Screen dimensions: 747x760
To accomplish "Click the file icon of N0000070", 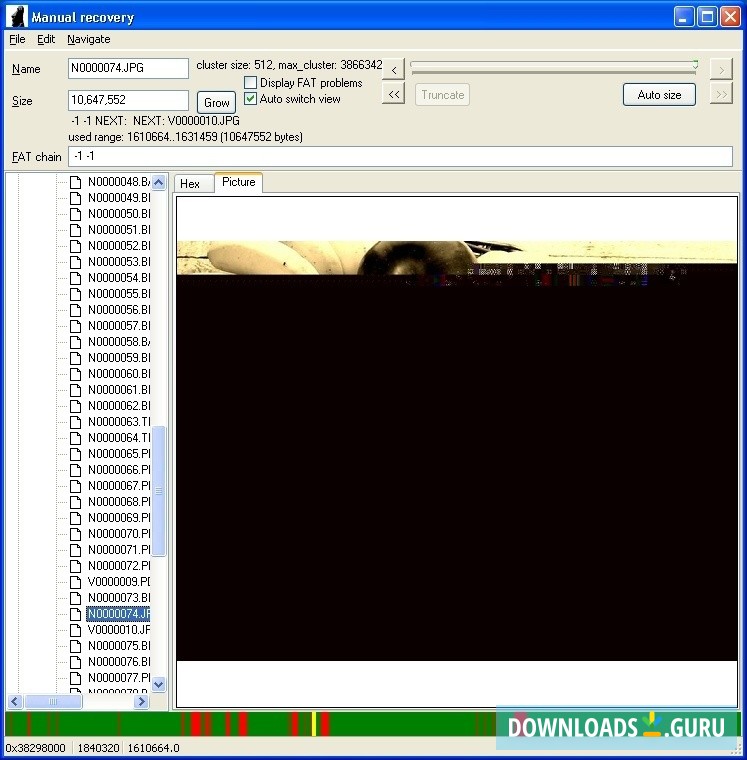I will (75, 534).
